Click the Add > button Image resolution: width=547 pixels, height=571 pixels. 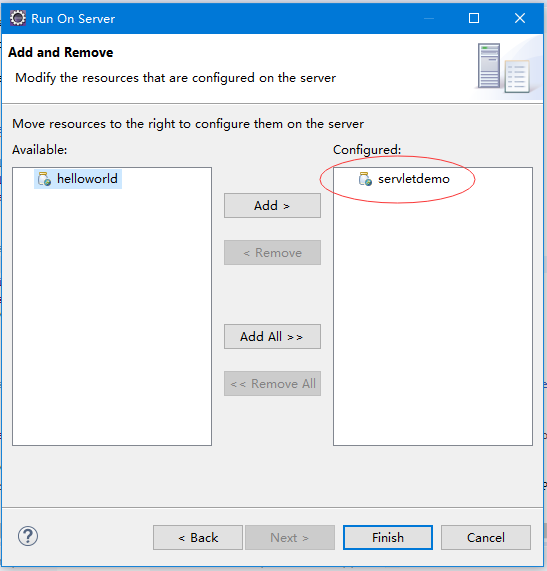272,205
